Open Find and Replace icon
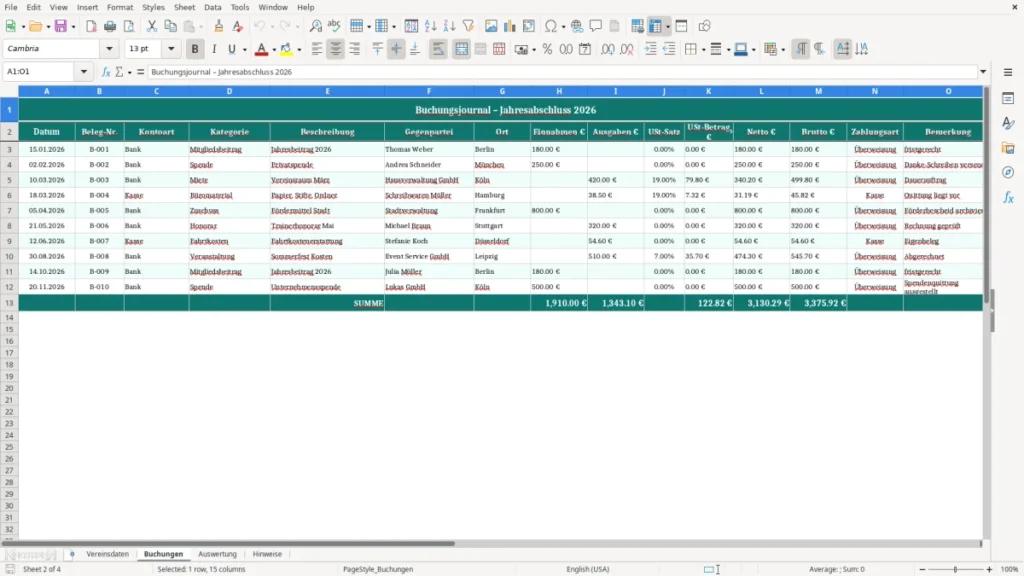 (315, 26)
